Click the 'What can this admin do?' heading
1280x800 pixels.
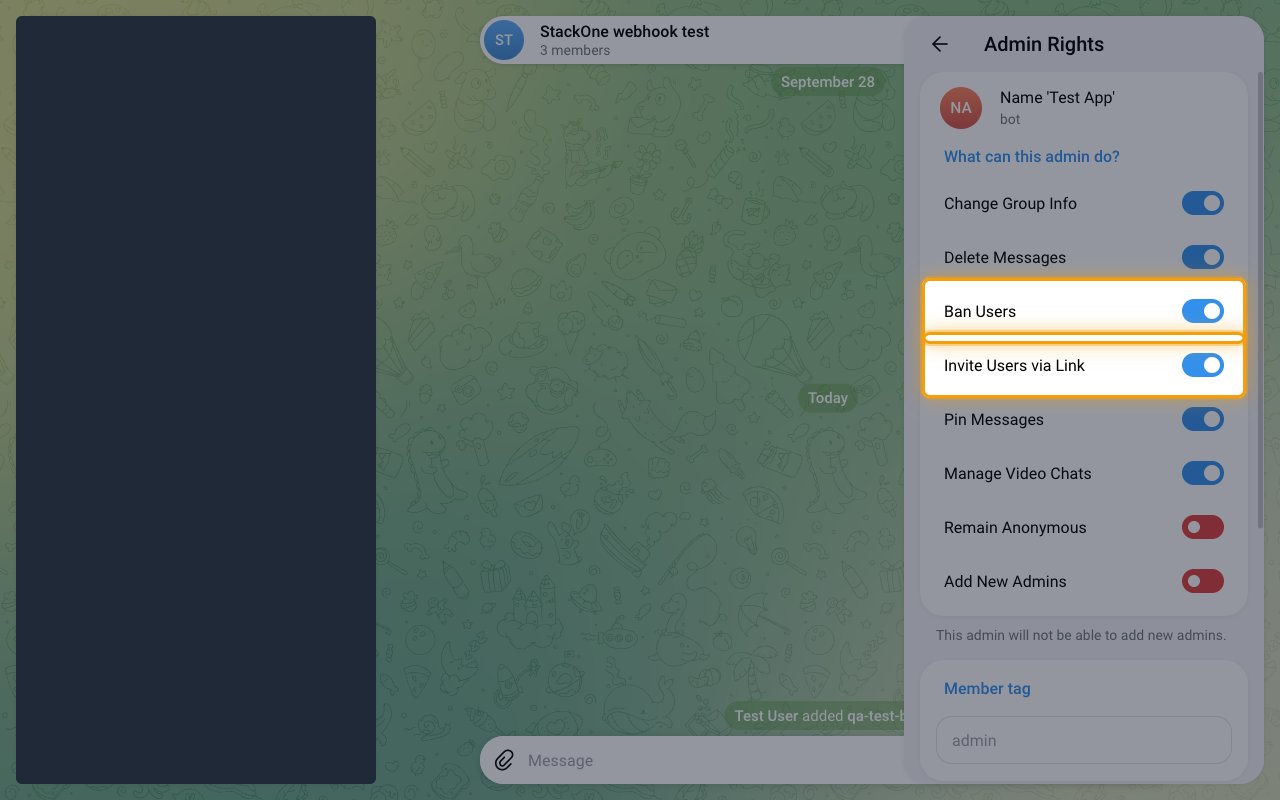(1032, 157)
